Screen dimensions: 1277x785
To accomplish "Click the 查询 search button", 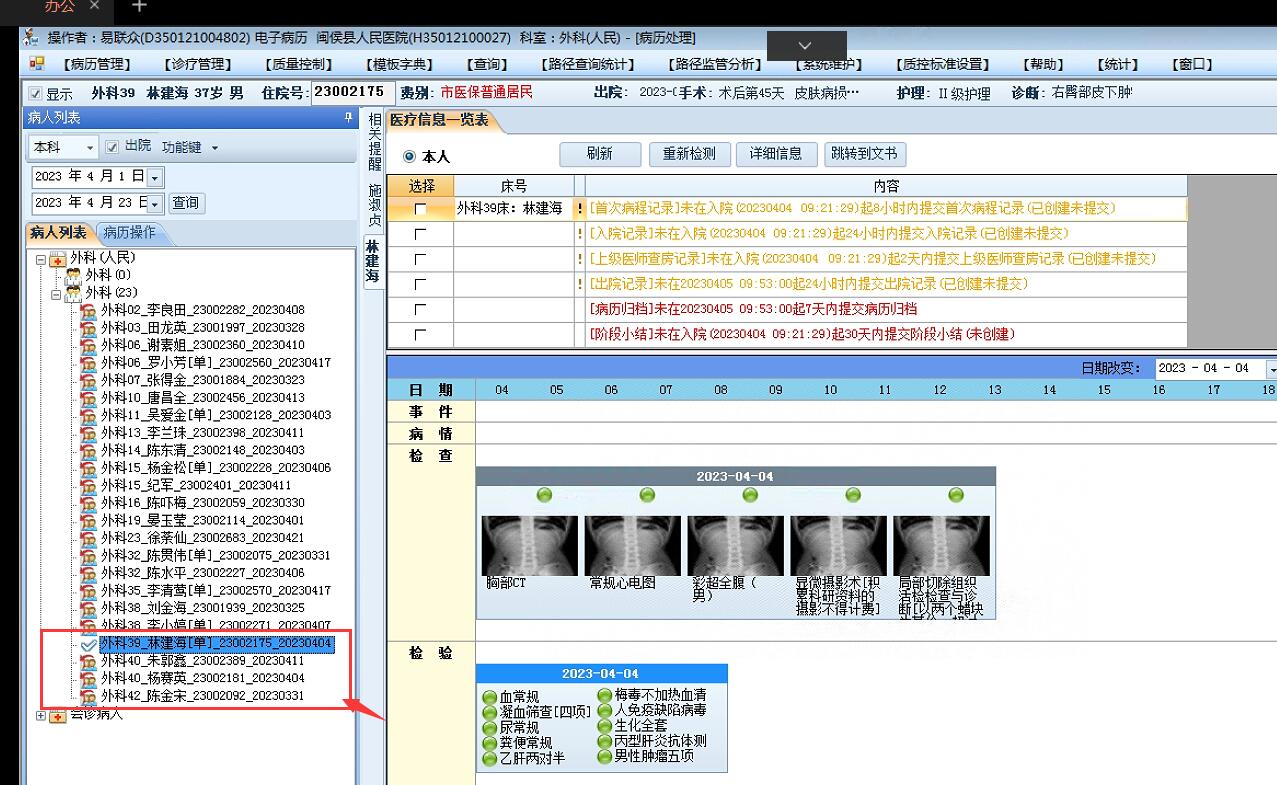I will [185, 202].
